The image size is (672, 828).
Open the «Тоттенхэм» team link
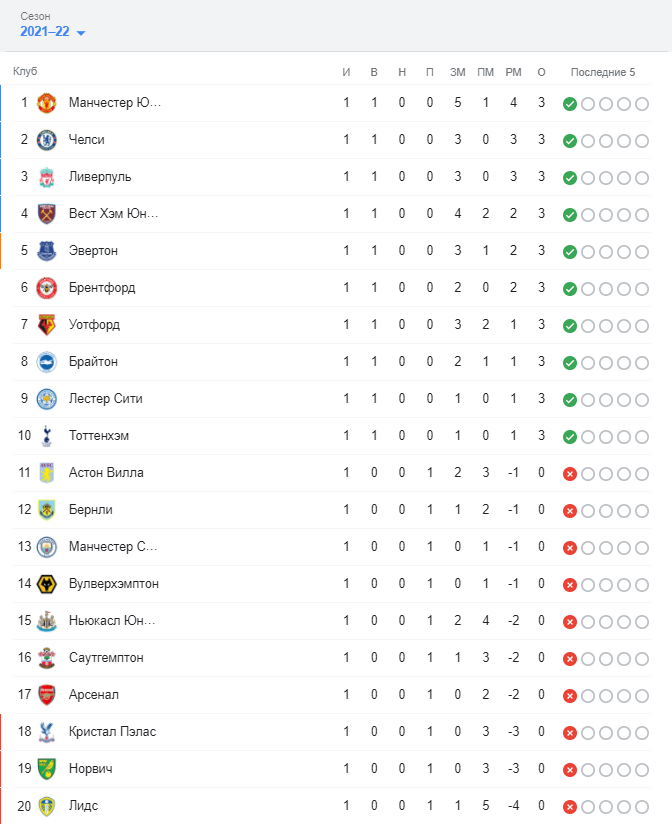point(99,436)
